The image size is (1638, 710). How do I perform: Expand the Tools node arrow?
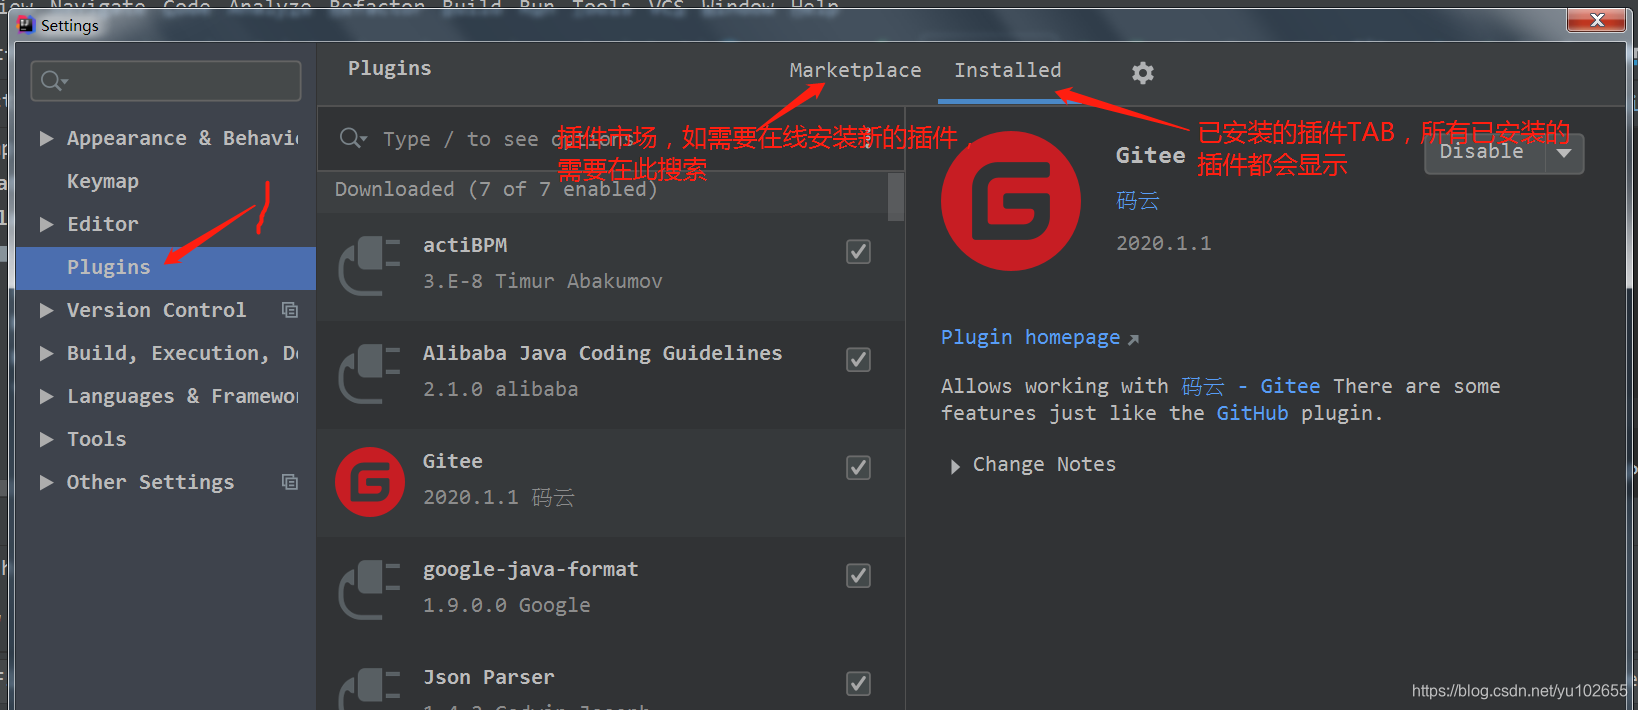pos(46,439)
